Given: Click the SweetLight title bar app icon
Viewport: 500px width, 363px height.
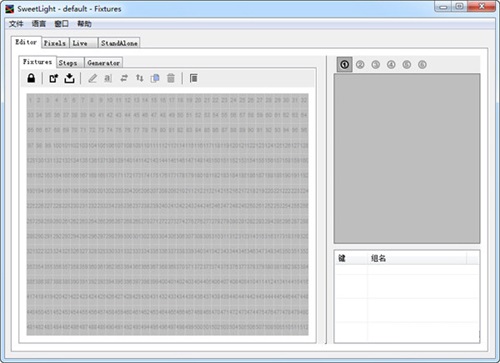Looking at the screenshot, I should (10, 9).
